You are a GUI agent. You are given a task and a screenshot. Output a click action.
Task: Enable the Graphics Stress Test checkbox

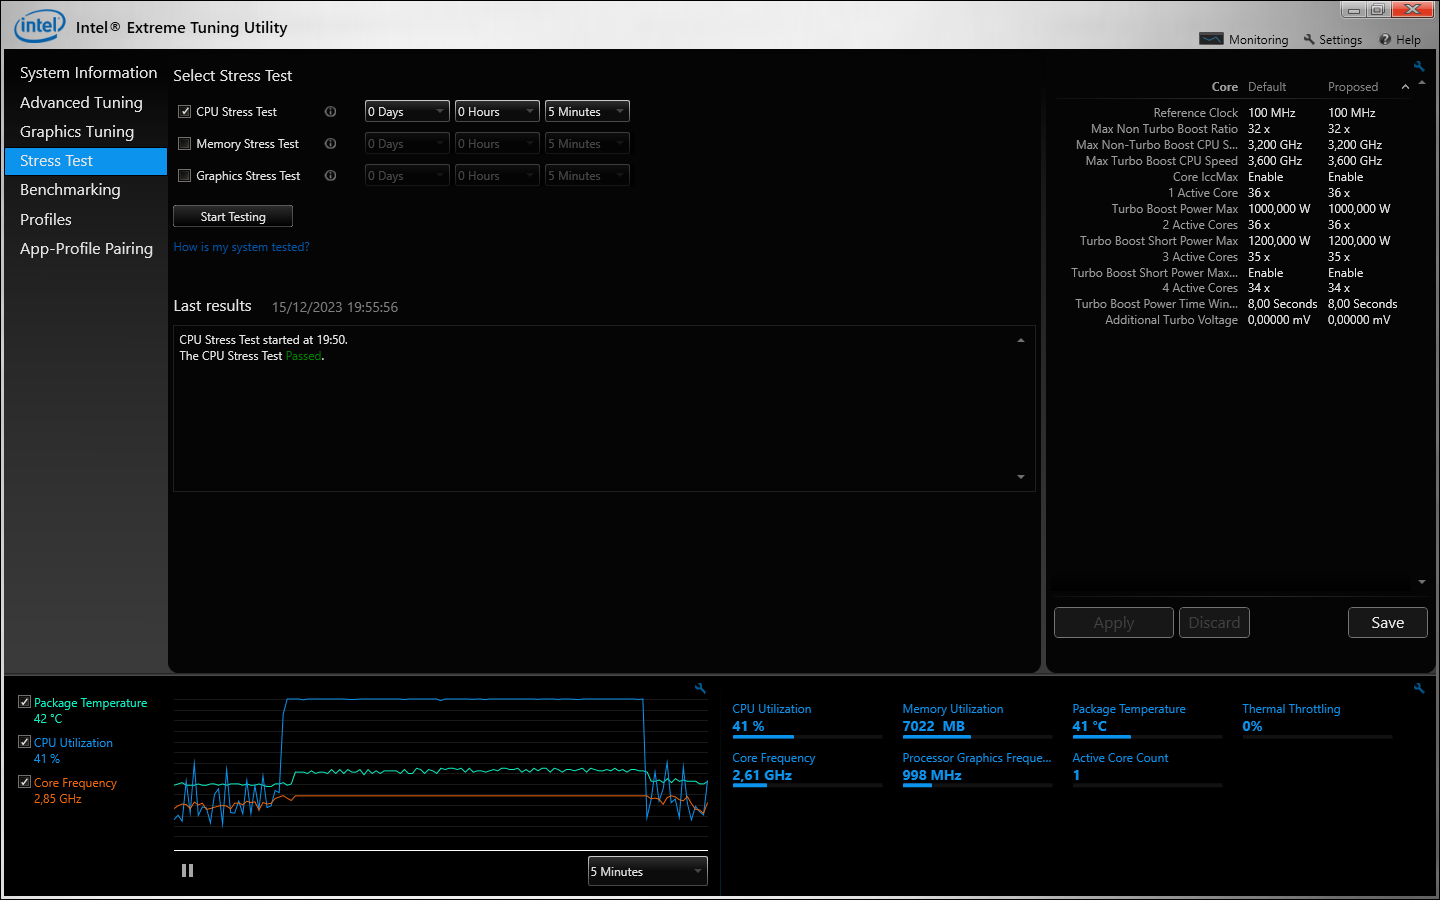[x=184, y=176]
